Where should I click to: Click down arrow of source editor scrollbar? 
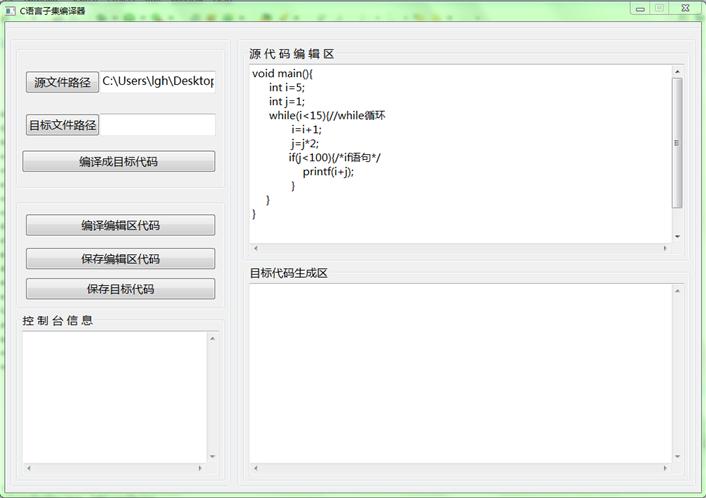(x=677, y=236)
